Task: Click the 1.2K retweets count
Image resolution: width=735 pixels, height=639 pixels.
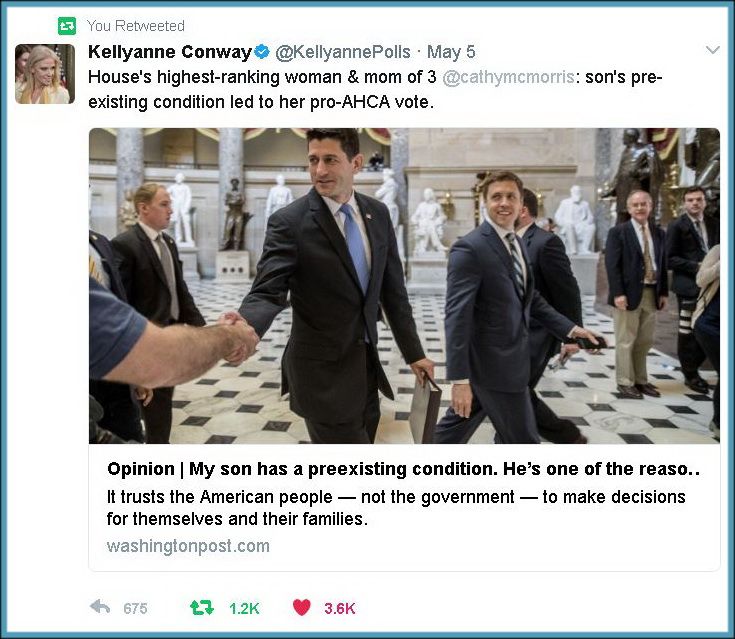Action: pos(244,609)
